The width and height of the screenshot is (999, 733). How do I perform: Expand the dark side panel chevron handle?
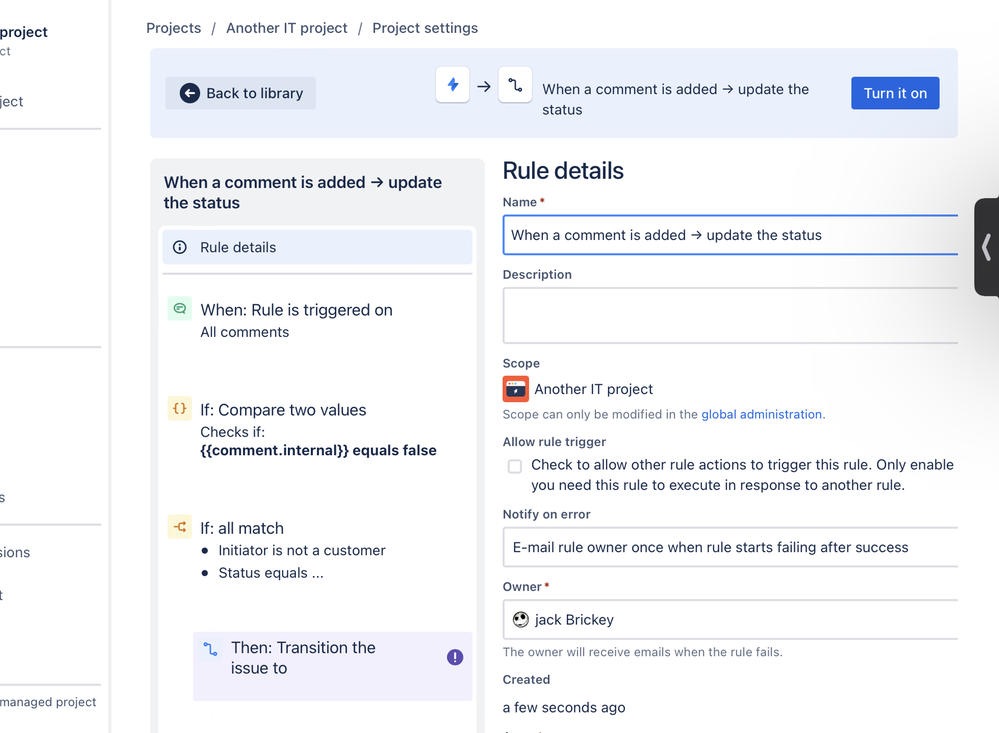pos(986,247)
